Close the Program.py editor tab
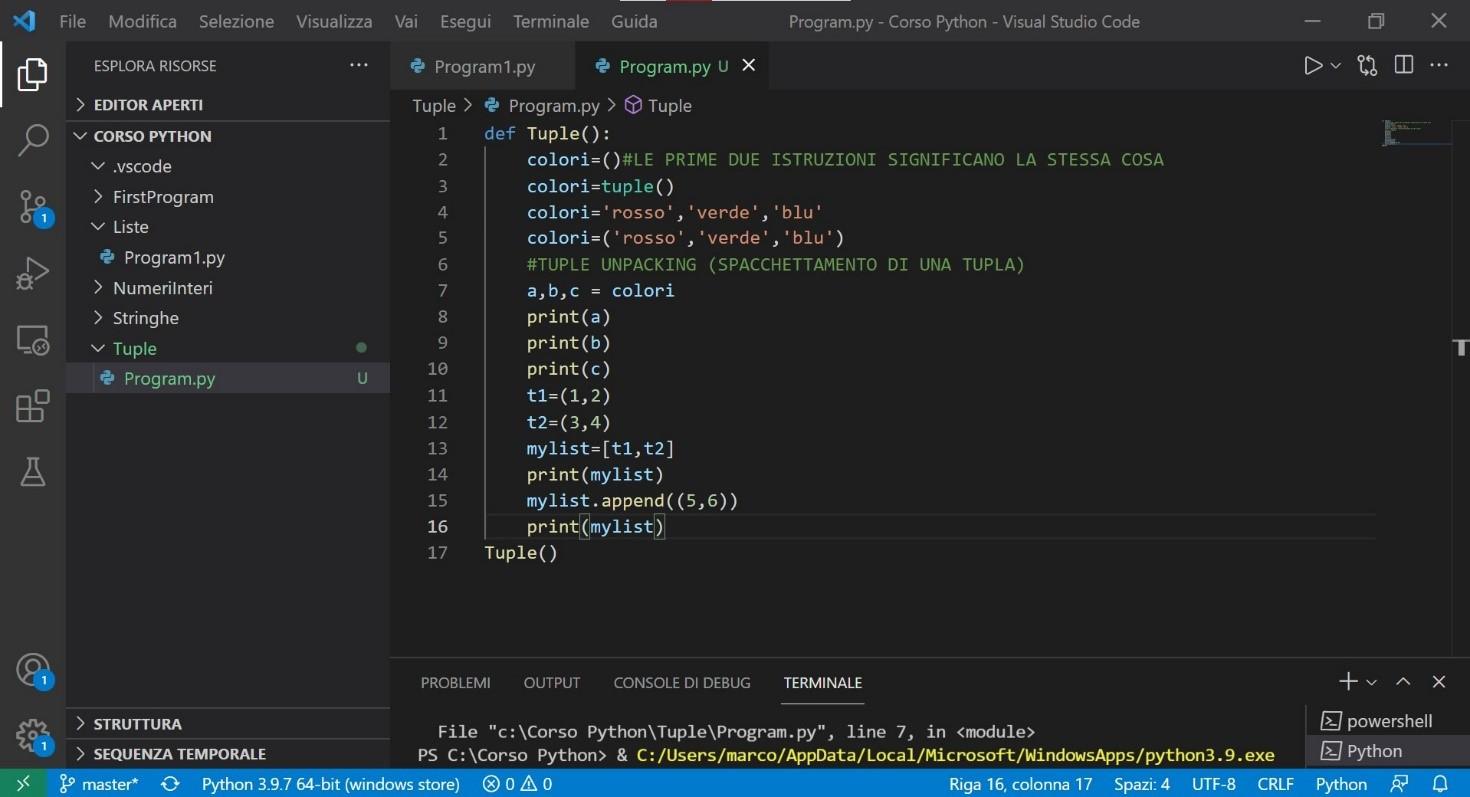The image size is (1470, 797). (748, 66)
